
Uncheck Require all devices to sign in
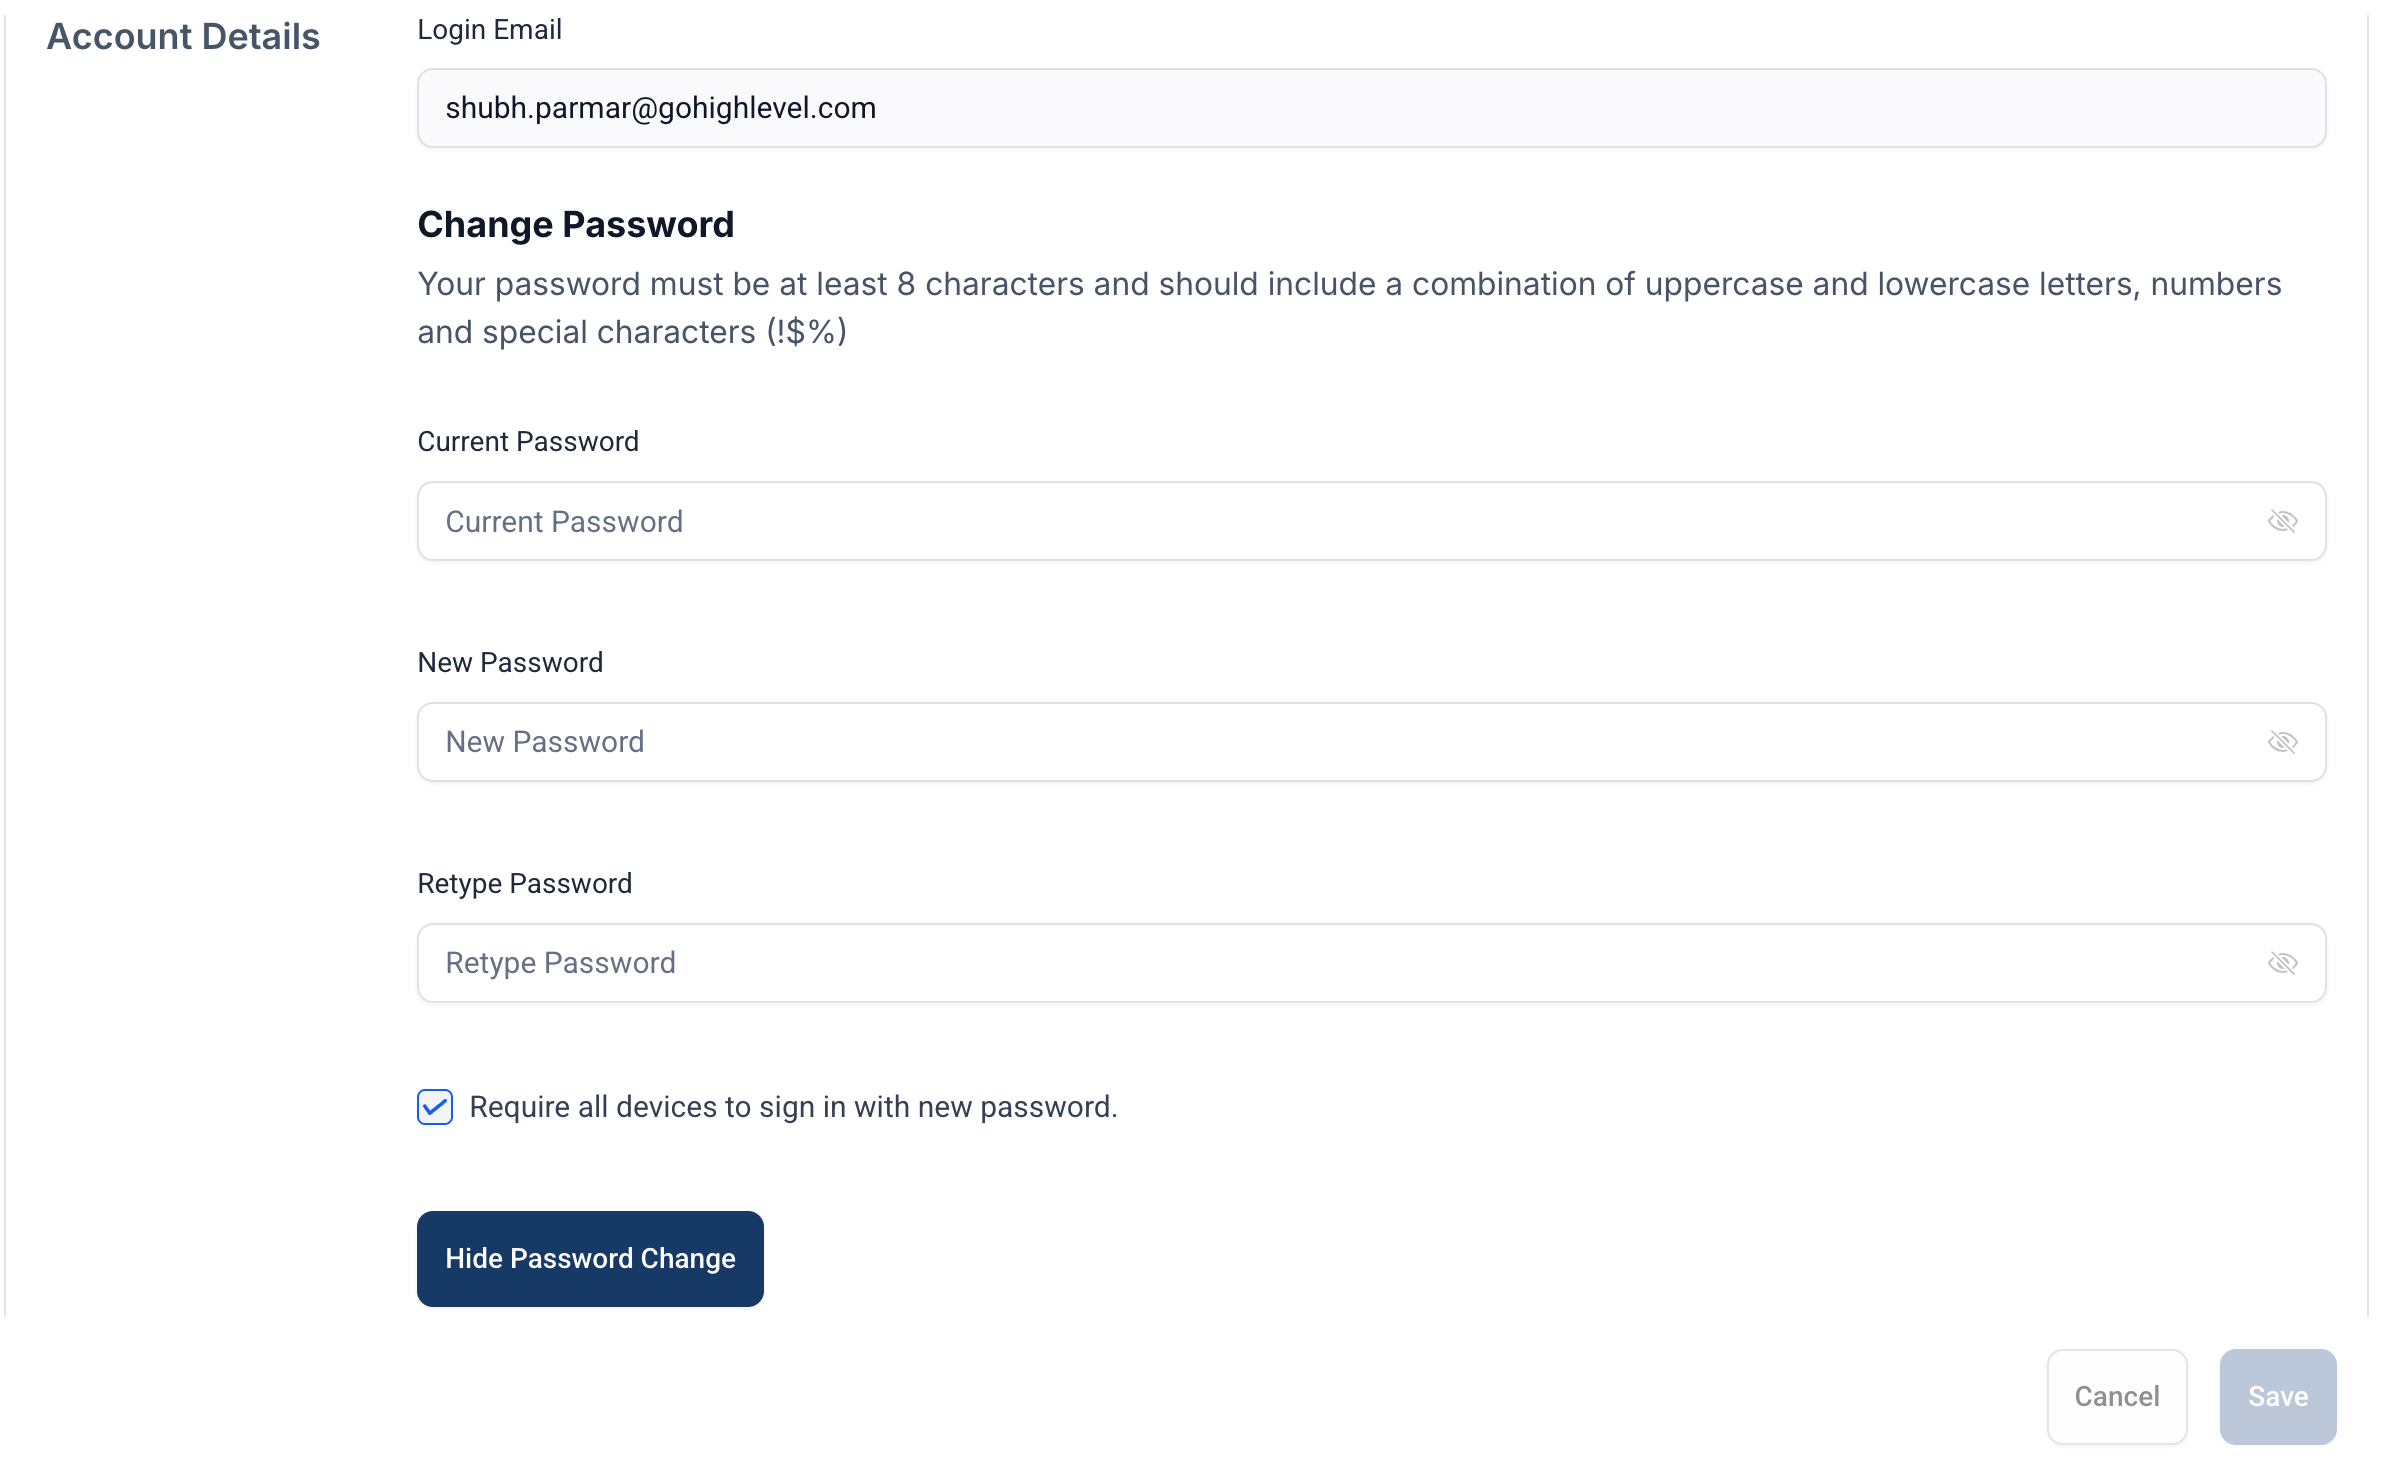pyautogui.click(x=435, y=1107)
